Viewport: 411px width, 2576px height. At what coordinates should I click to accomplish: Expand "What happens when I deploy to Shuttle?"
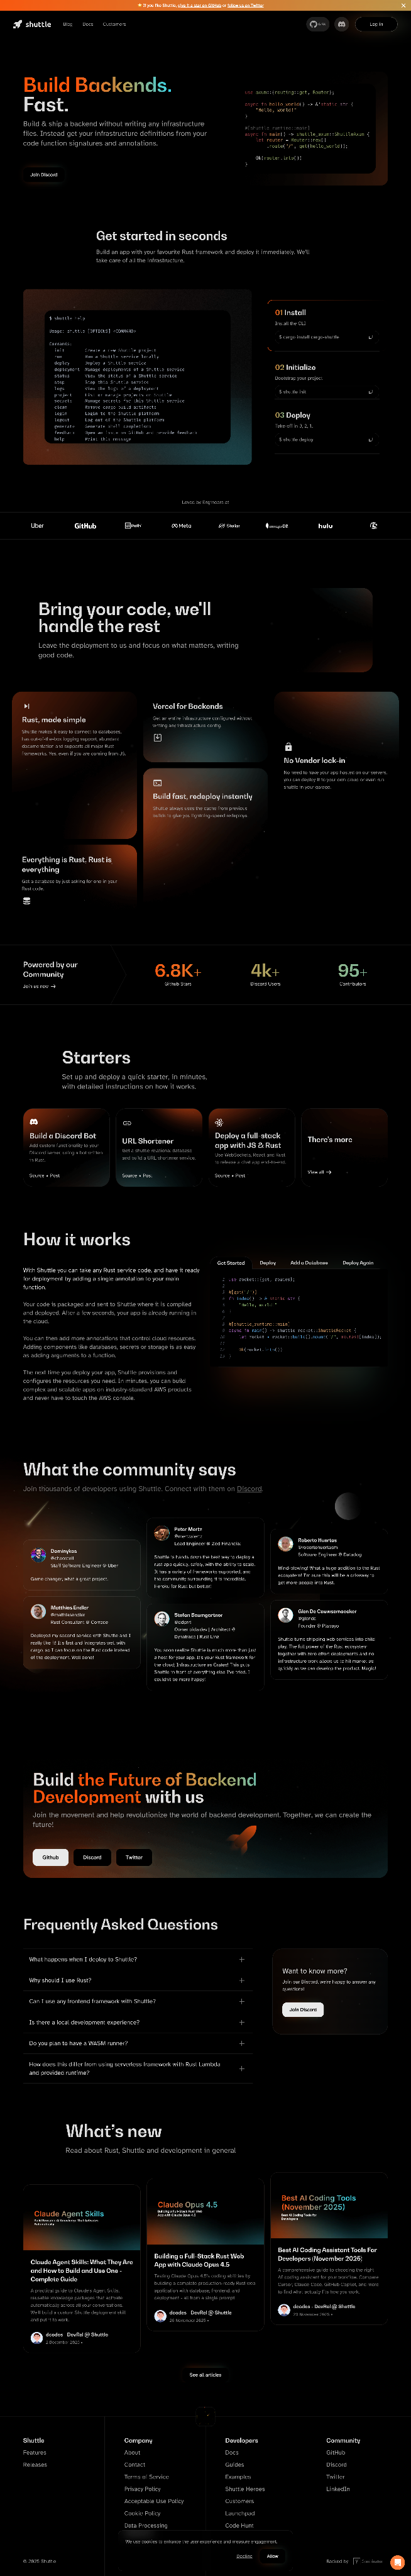pyautogui.click(x=241, y=1959)
